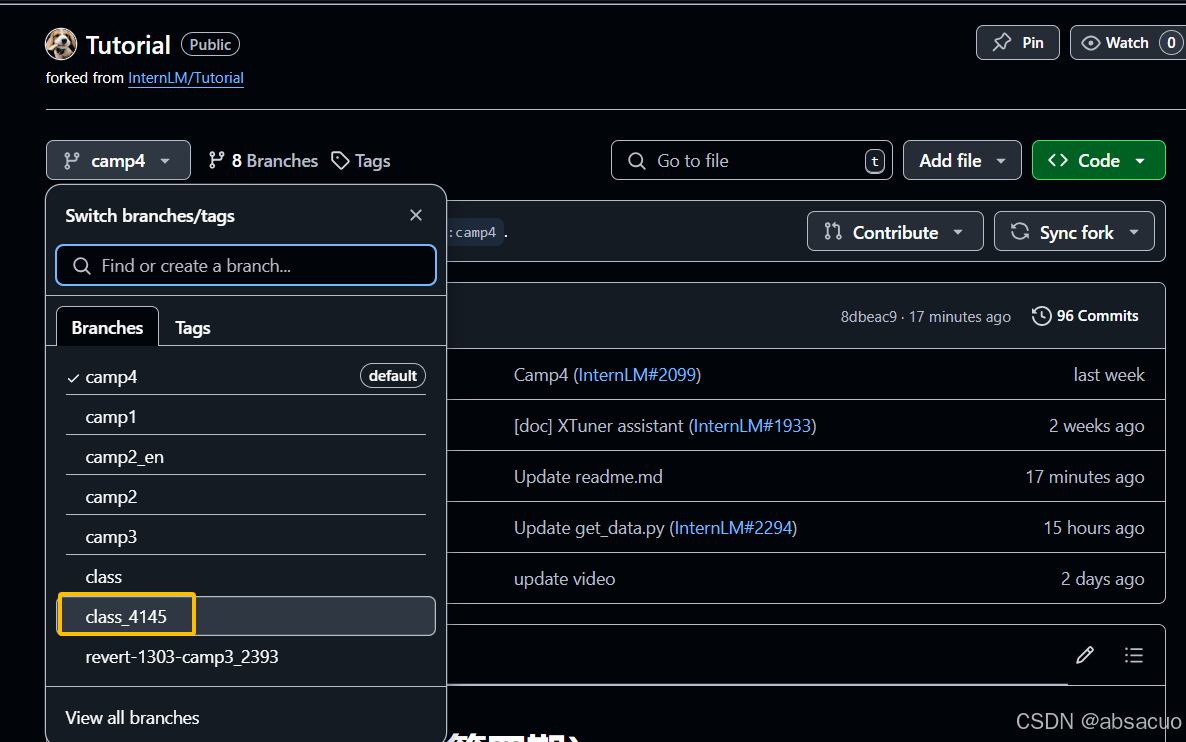The height and width of the screenshot is (742, 1186).
Task: Click the clock icon beside 96 Commits
Action: (1042, 316)
